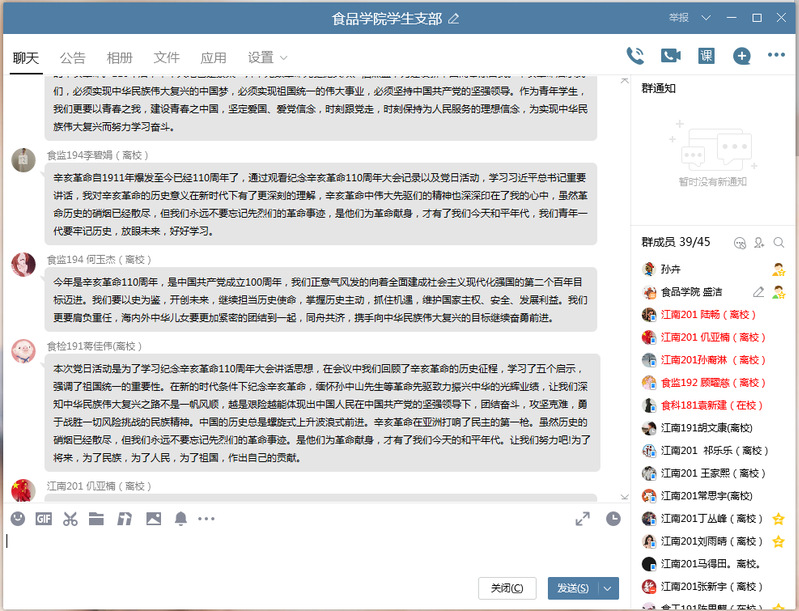Open the send options dropdown arrow
Viewport: 799px width, 611px height.
click(x=608, y=589)
